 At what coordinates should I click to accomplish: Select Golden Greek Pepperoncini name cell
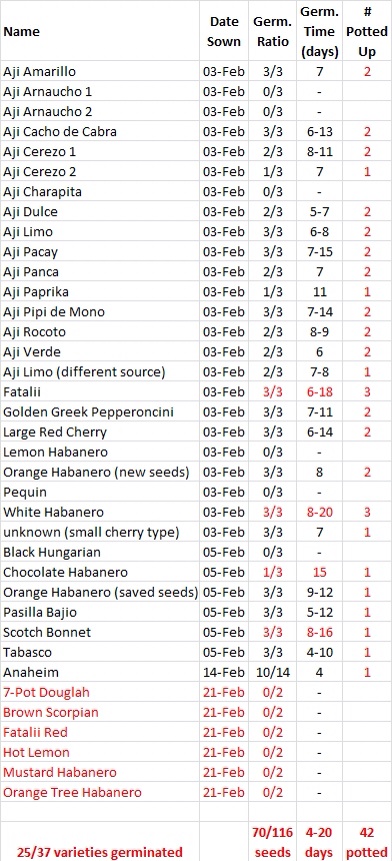100,412
